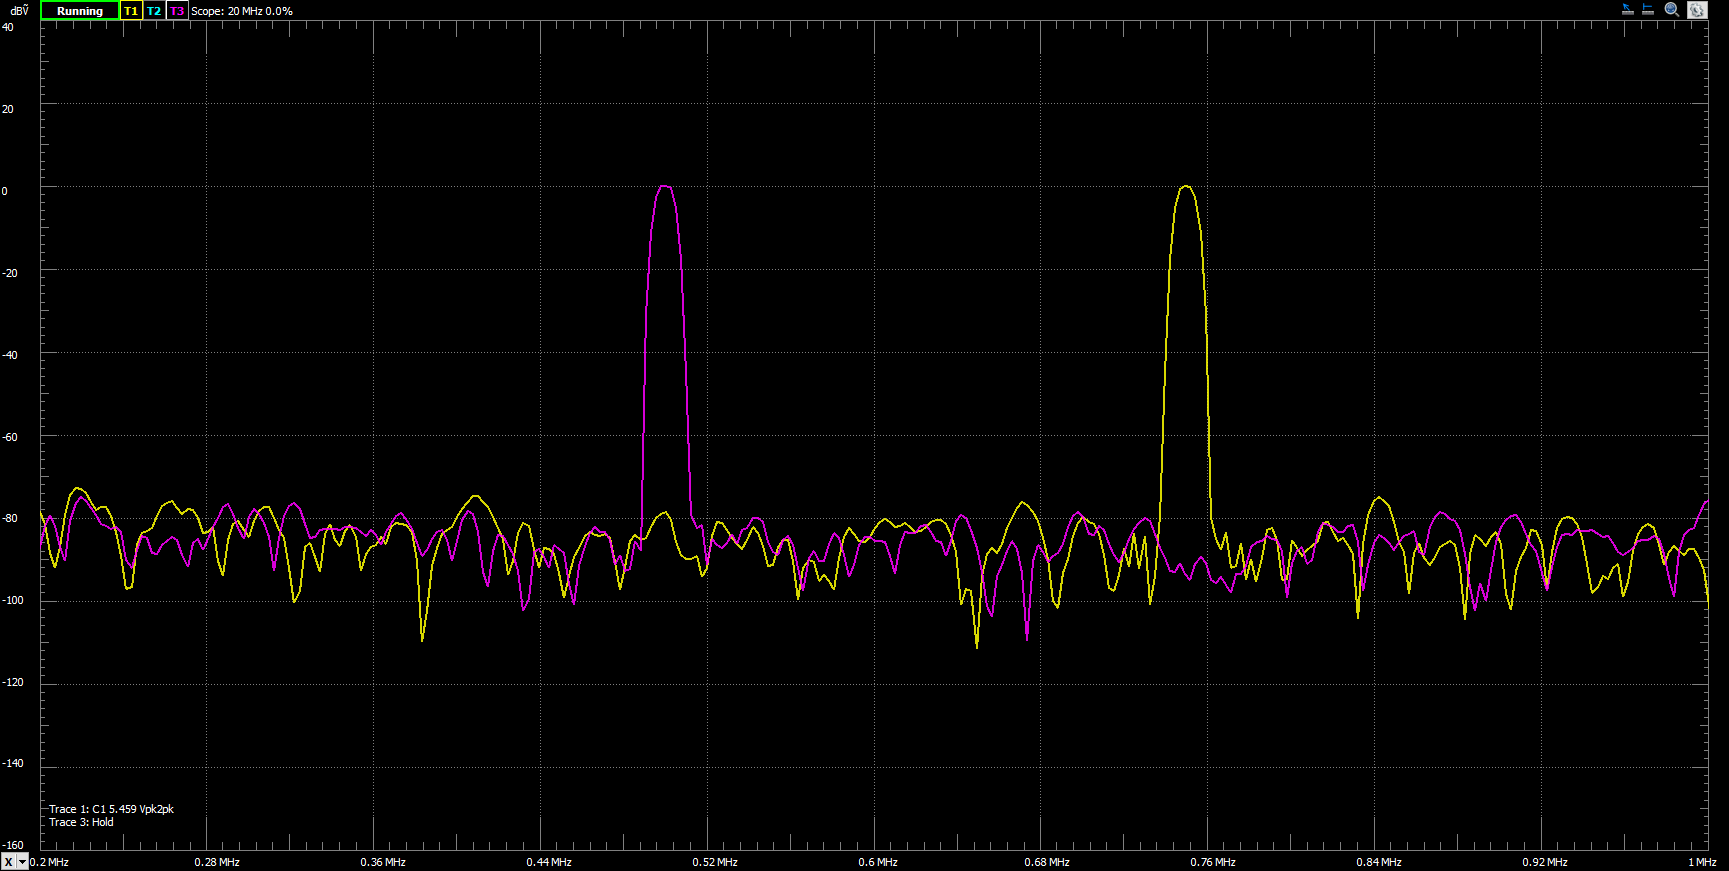Click the 0.76 MHz axis label
The width and height of the screenshot is (1729, 871).
(1213, 862)
